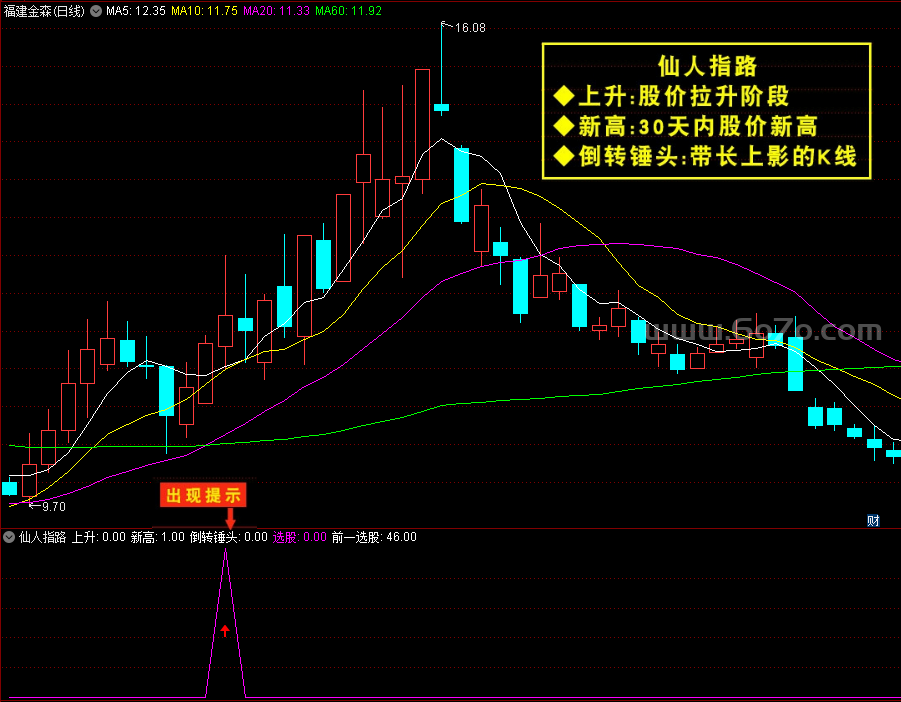Click the yellow 仙人指路 description box
The height and width of the screenshot is (702, 901).
pos(706,111)
